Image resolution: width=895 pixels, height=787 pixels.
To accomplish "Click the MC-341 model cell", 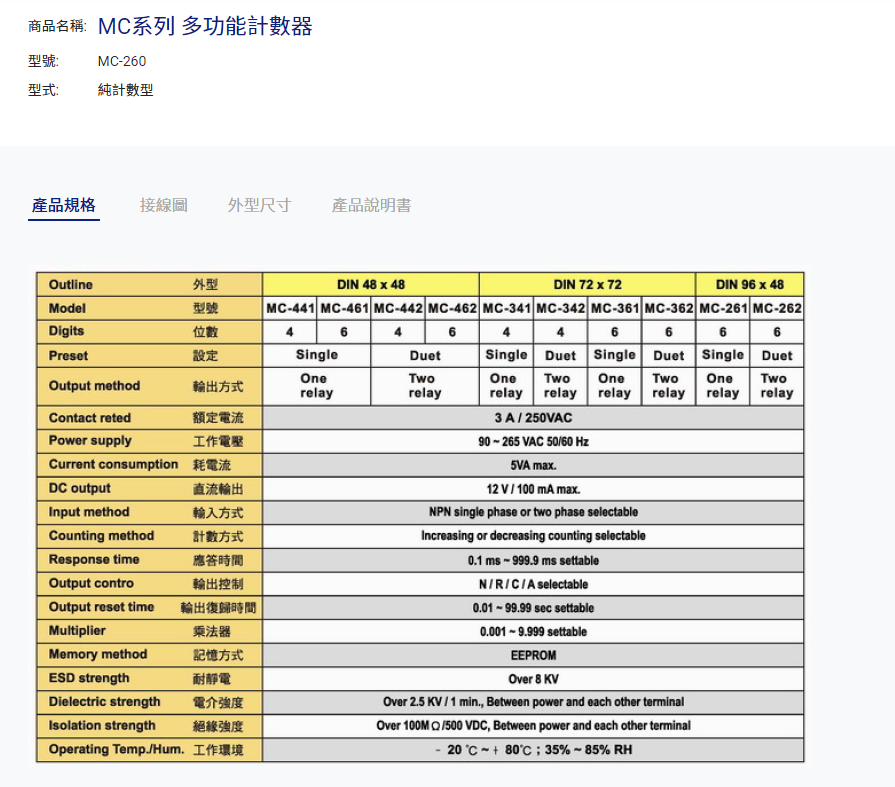I will pos(506,308).
